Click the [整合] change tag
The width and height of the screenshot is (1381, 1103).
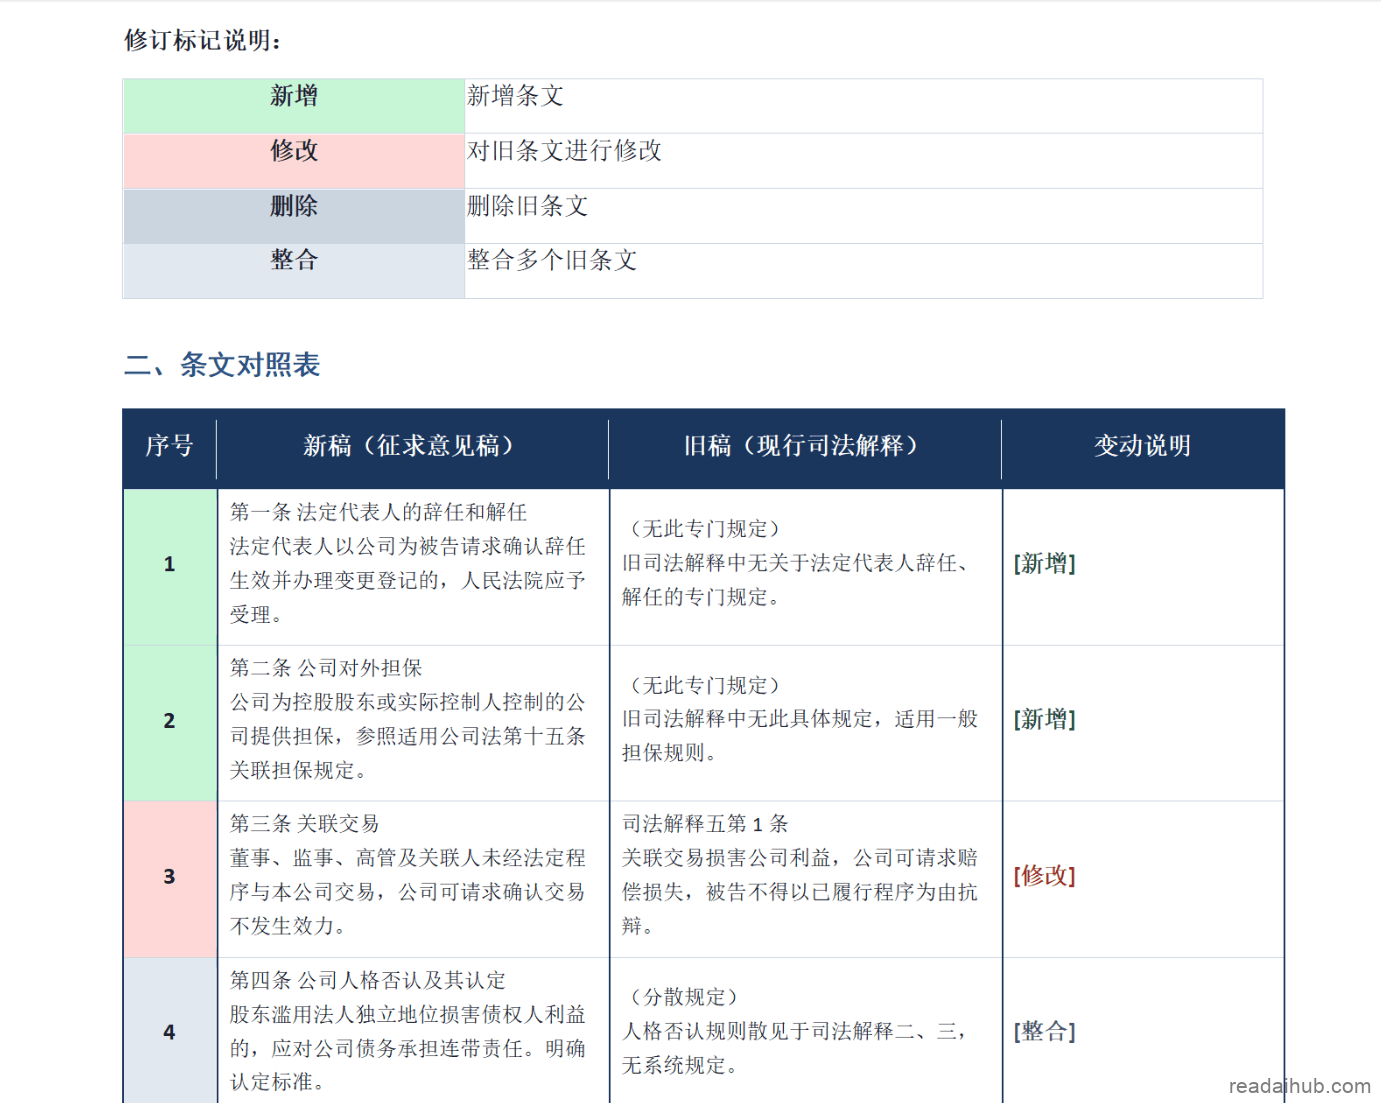pos(1044,1032)
